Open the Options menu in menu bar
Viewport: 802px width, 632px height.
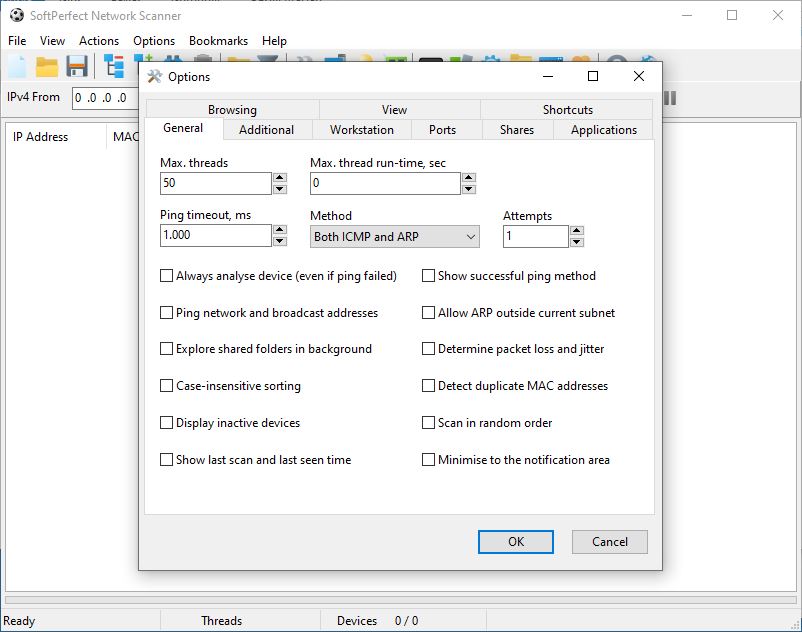pos(154,41)
